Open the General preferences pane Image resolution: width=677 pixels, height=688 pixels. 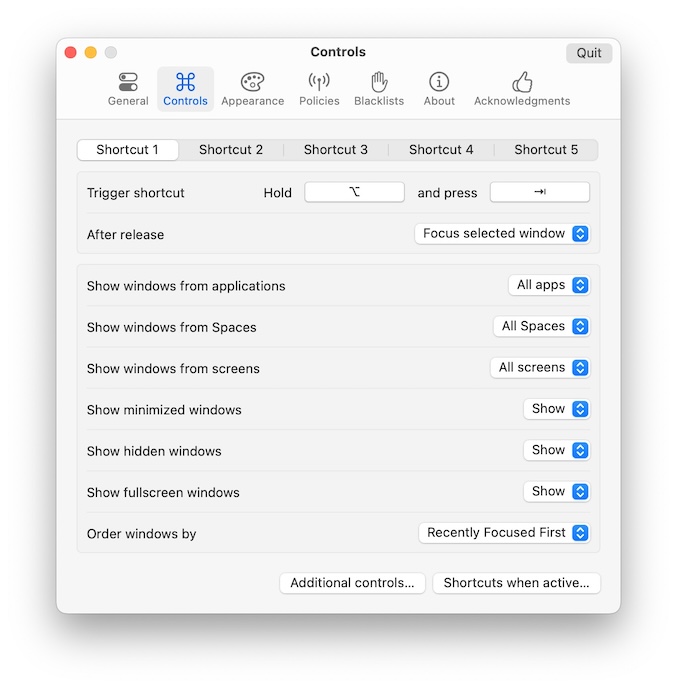point(128,88)
